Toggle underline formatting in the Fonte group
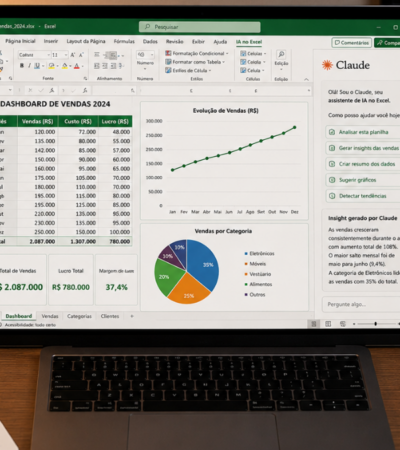This screenshot has height=450, width=400. point(37,66)
